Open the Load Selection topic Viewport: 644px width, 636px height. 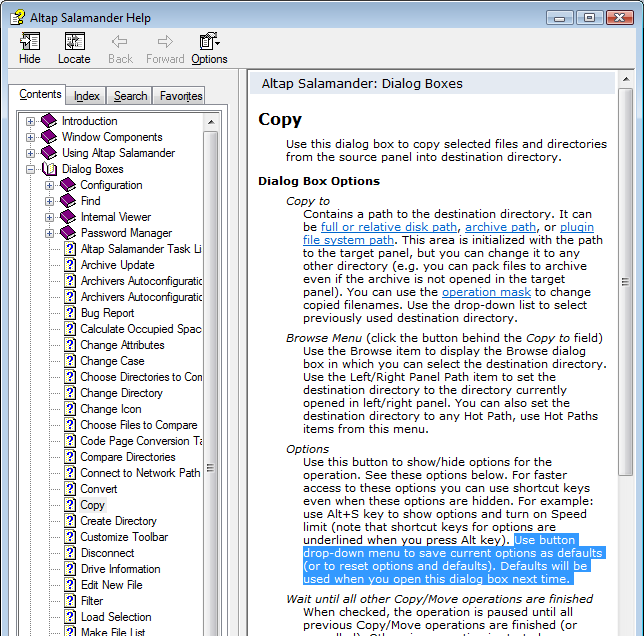pyautogui.click(x=116, y=617)
